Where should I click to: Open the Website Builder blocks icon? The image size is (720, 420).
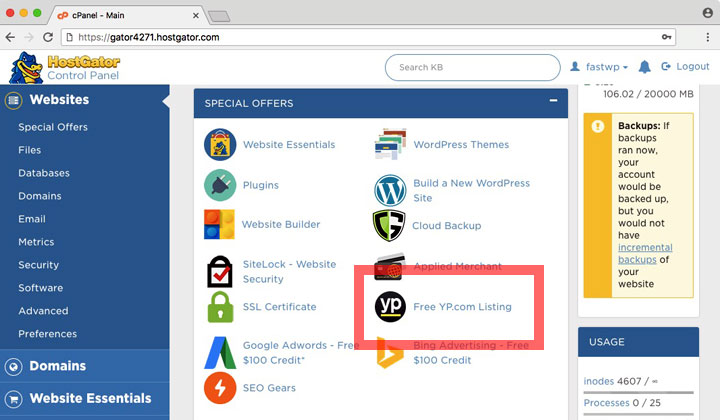click(219, 224)
